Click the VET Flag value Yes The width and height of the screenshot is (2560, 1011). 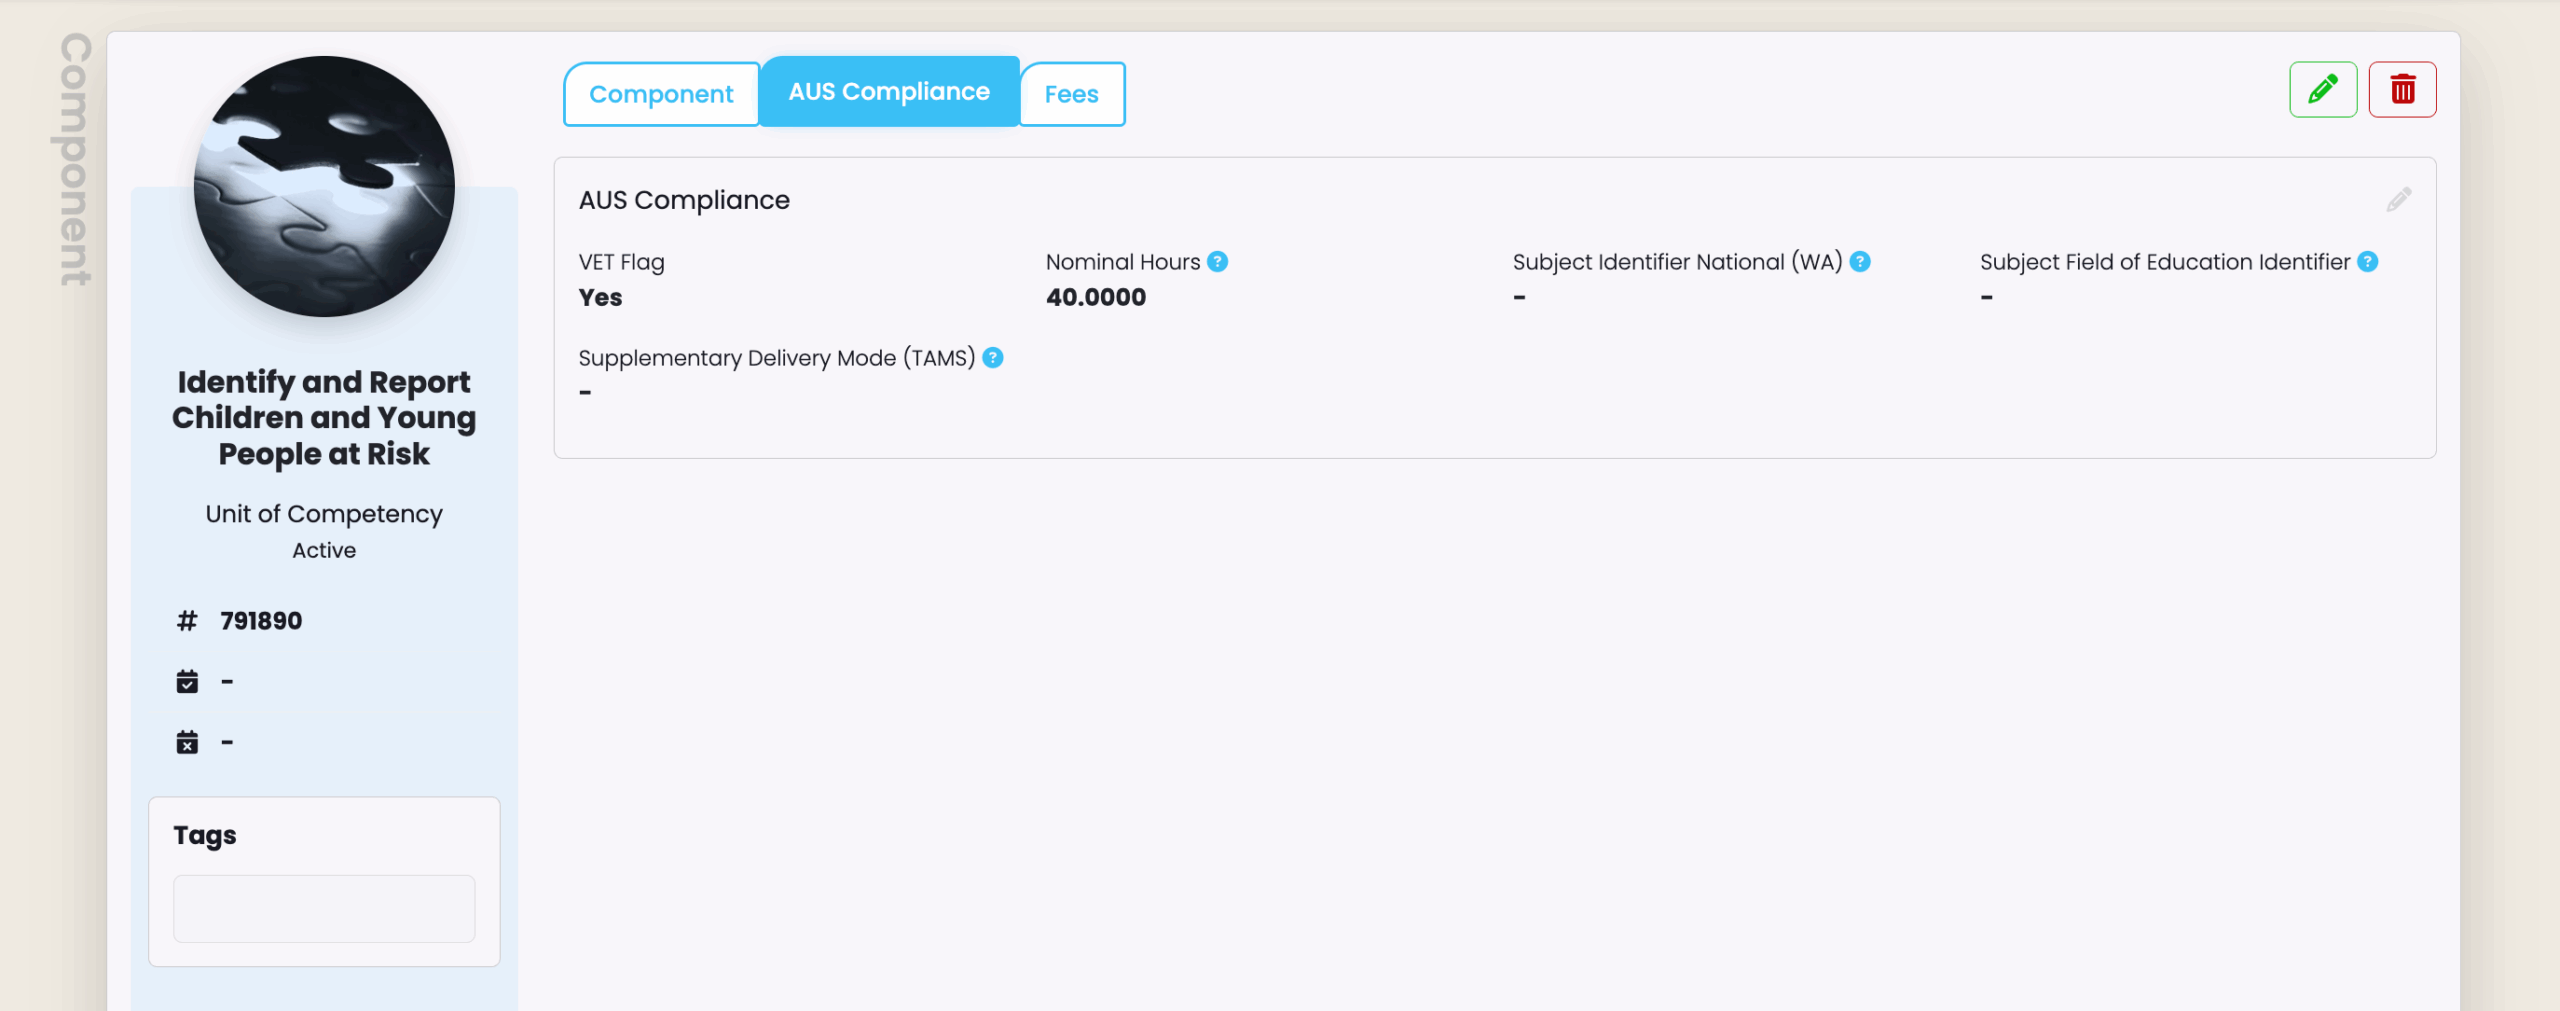coord(600,297)
